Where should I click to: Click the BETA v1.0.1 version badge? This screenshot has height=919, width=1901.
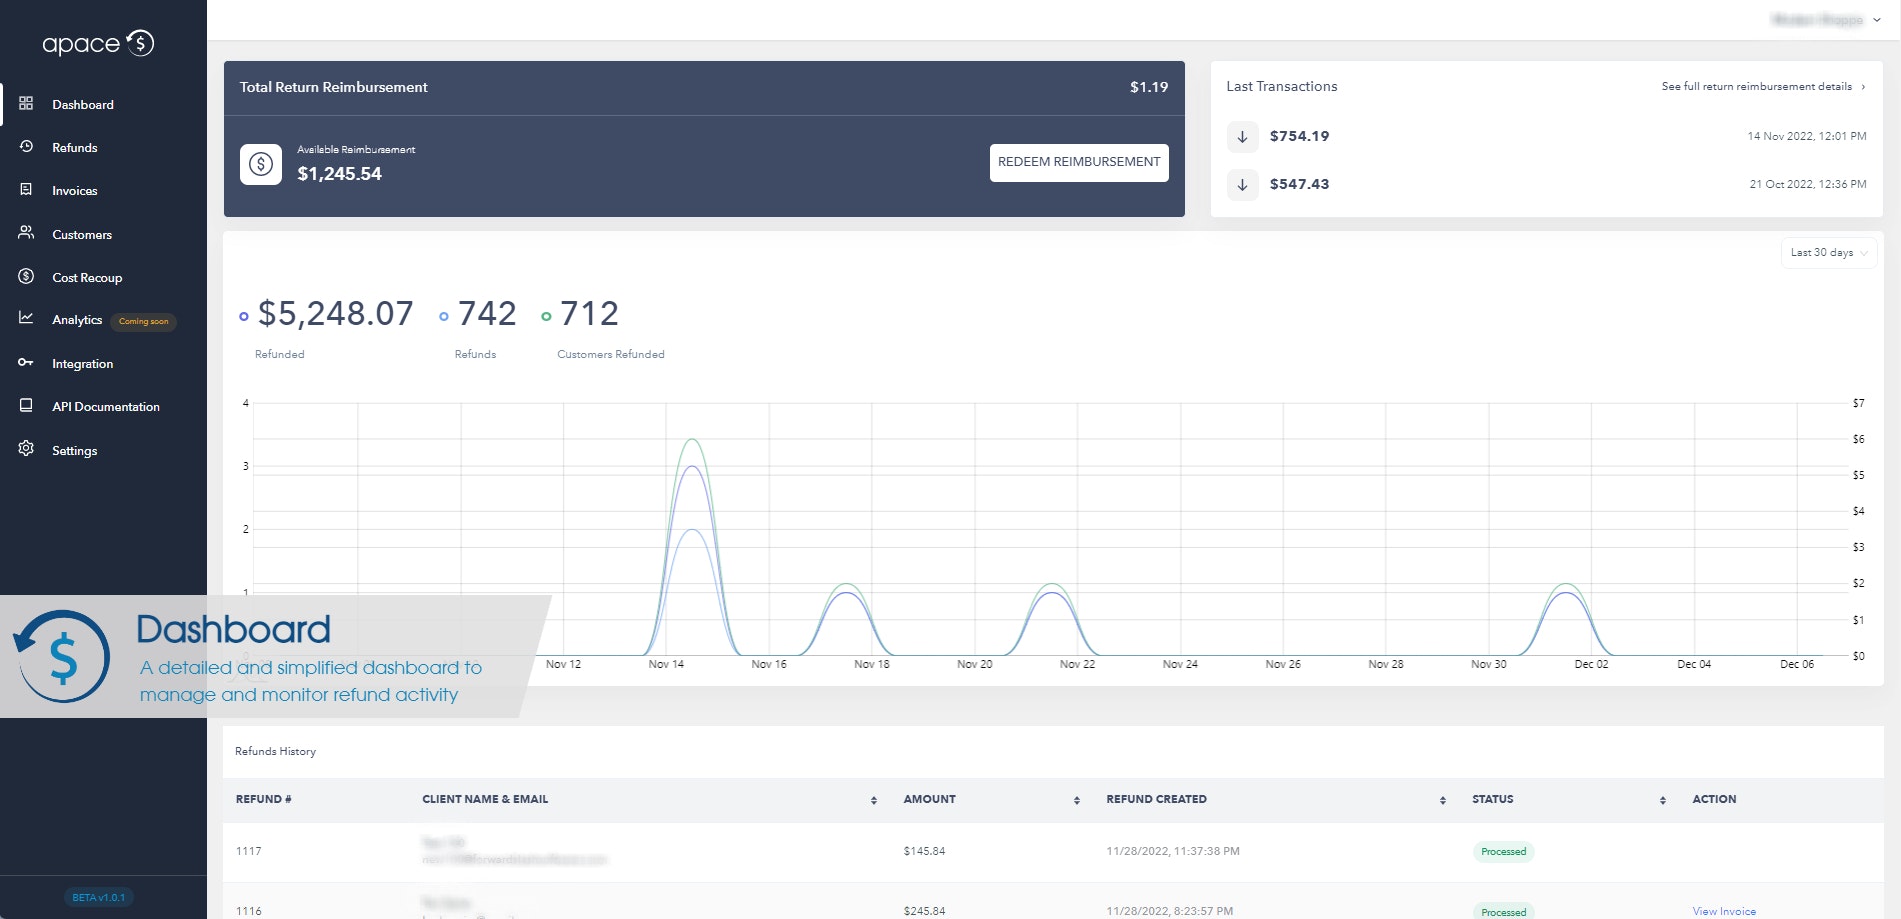pyautogui.click(x=99, y=897)
